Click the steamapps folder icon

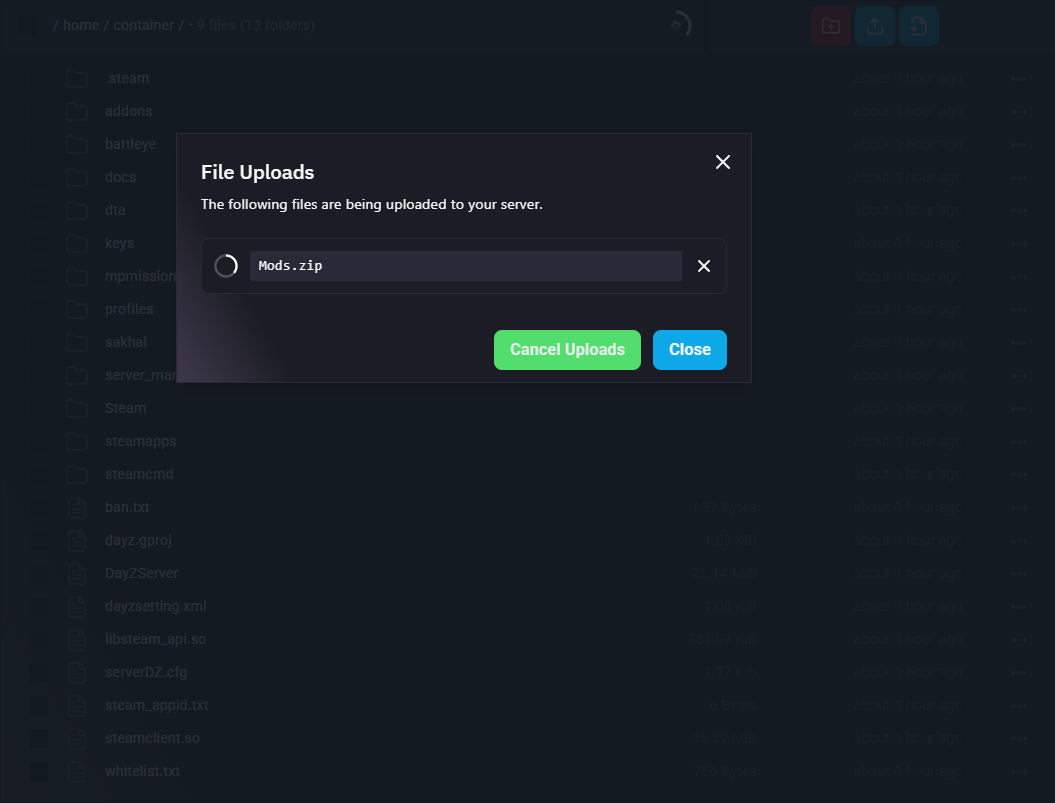pyautogui.click(x=77, y=441)
